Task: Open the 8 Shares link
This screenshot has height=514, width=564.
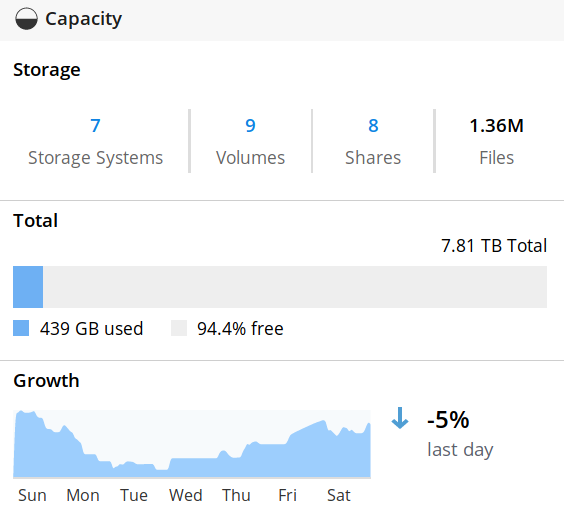Action: [x=373, y=126]
